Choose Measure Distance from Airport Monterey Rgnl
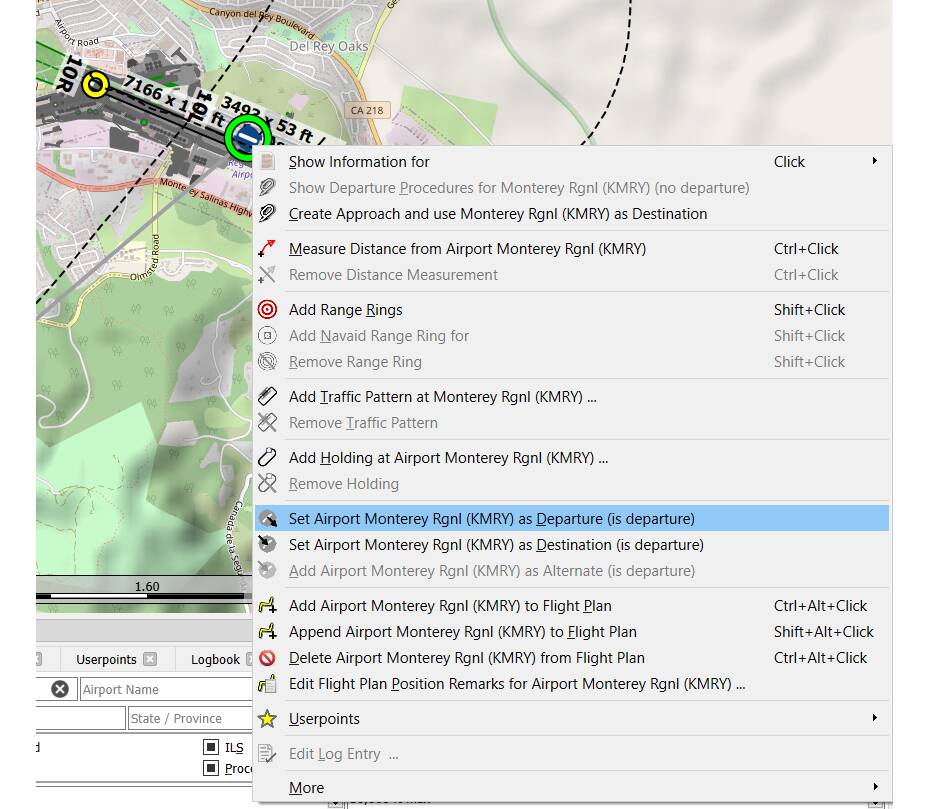The width and height of the screenshot is (929, 809). pyautogui.click(x=571, y=249)
